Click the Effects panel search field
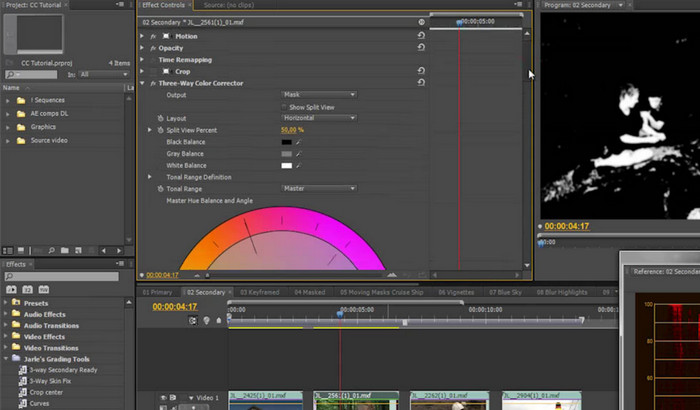 pos(62,276)
